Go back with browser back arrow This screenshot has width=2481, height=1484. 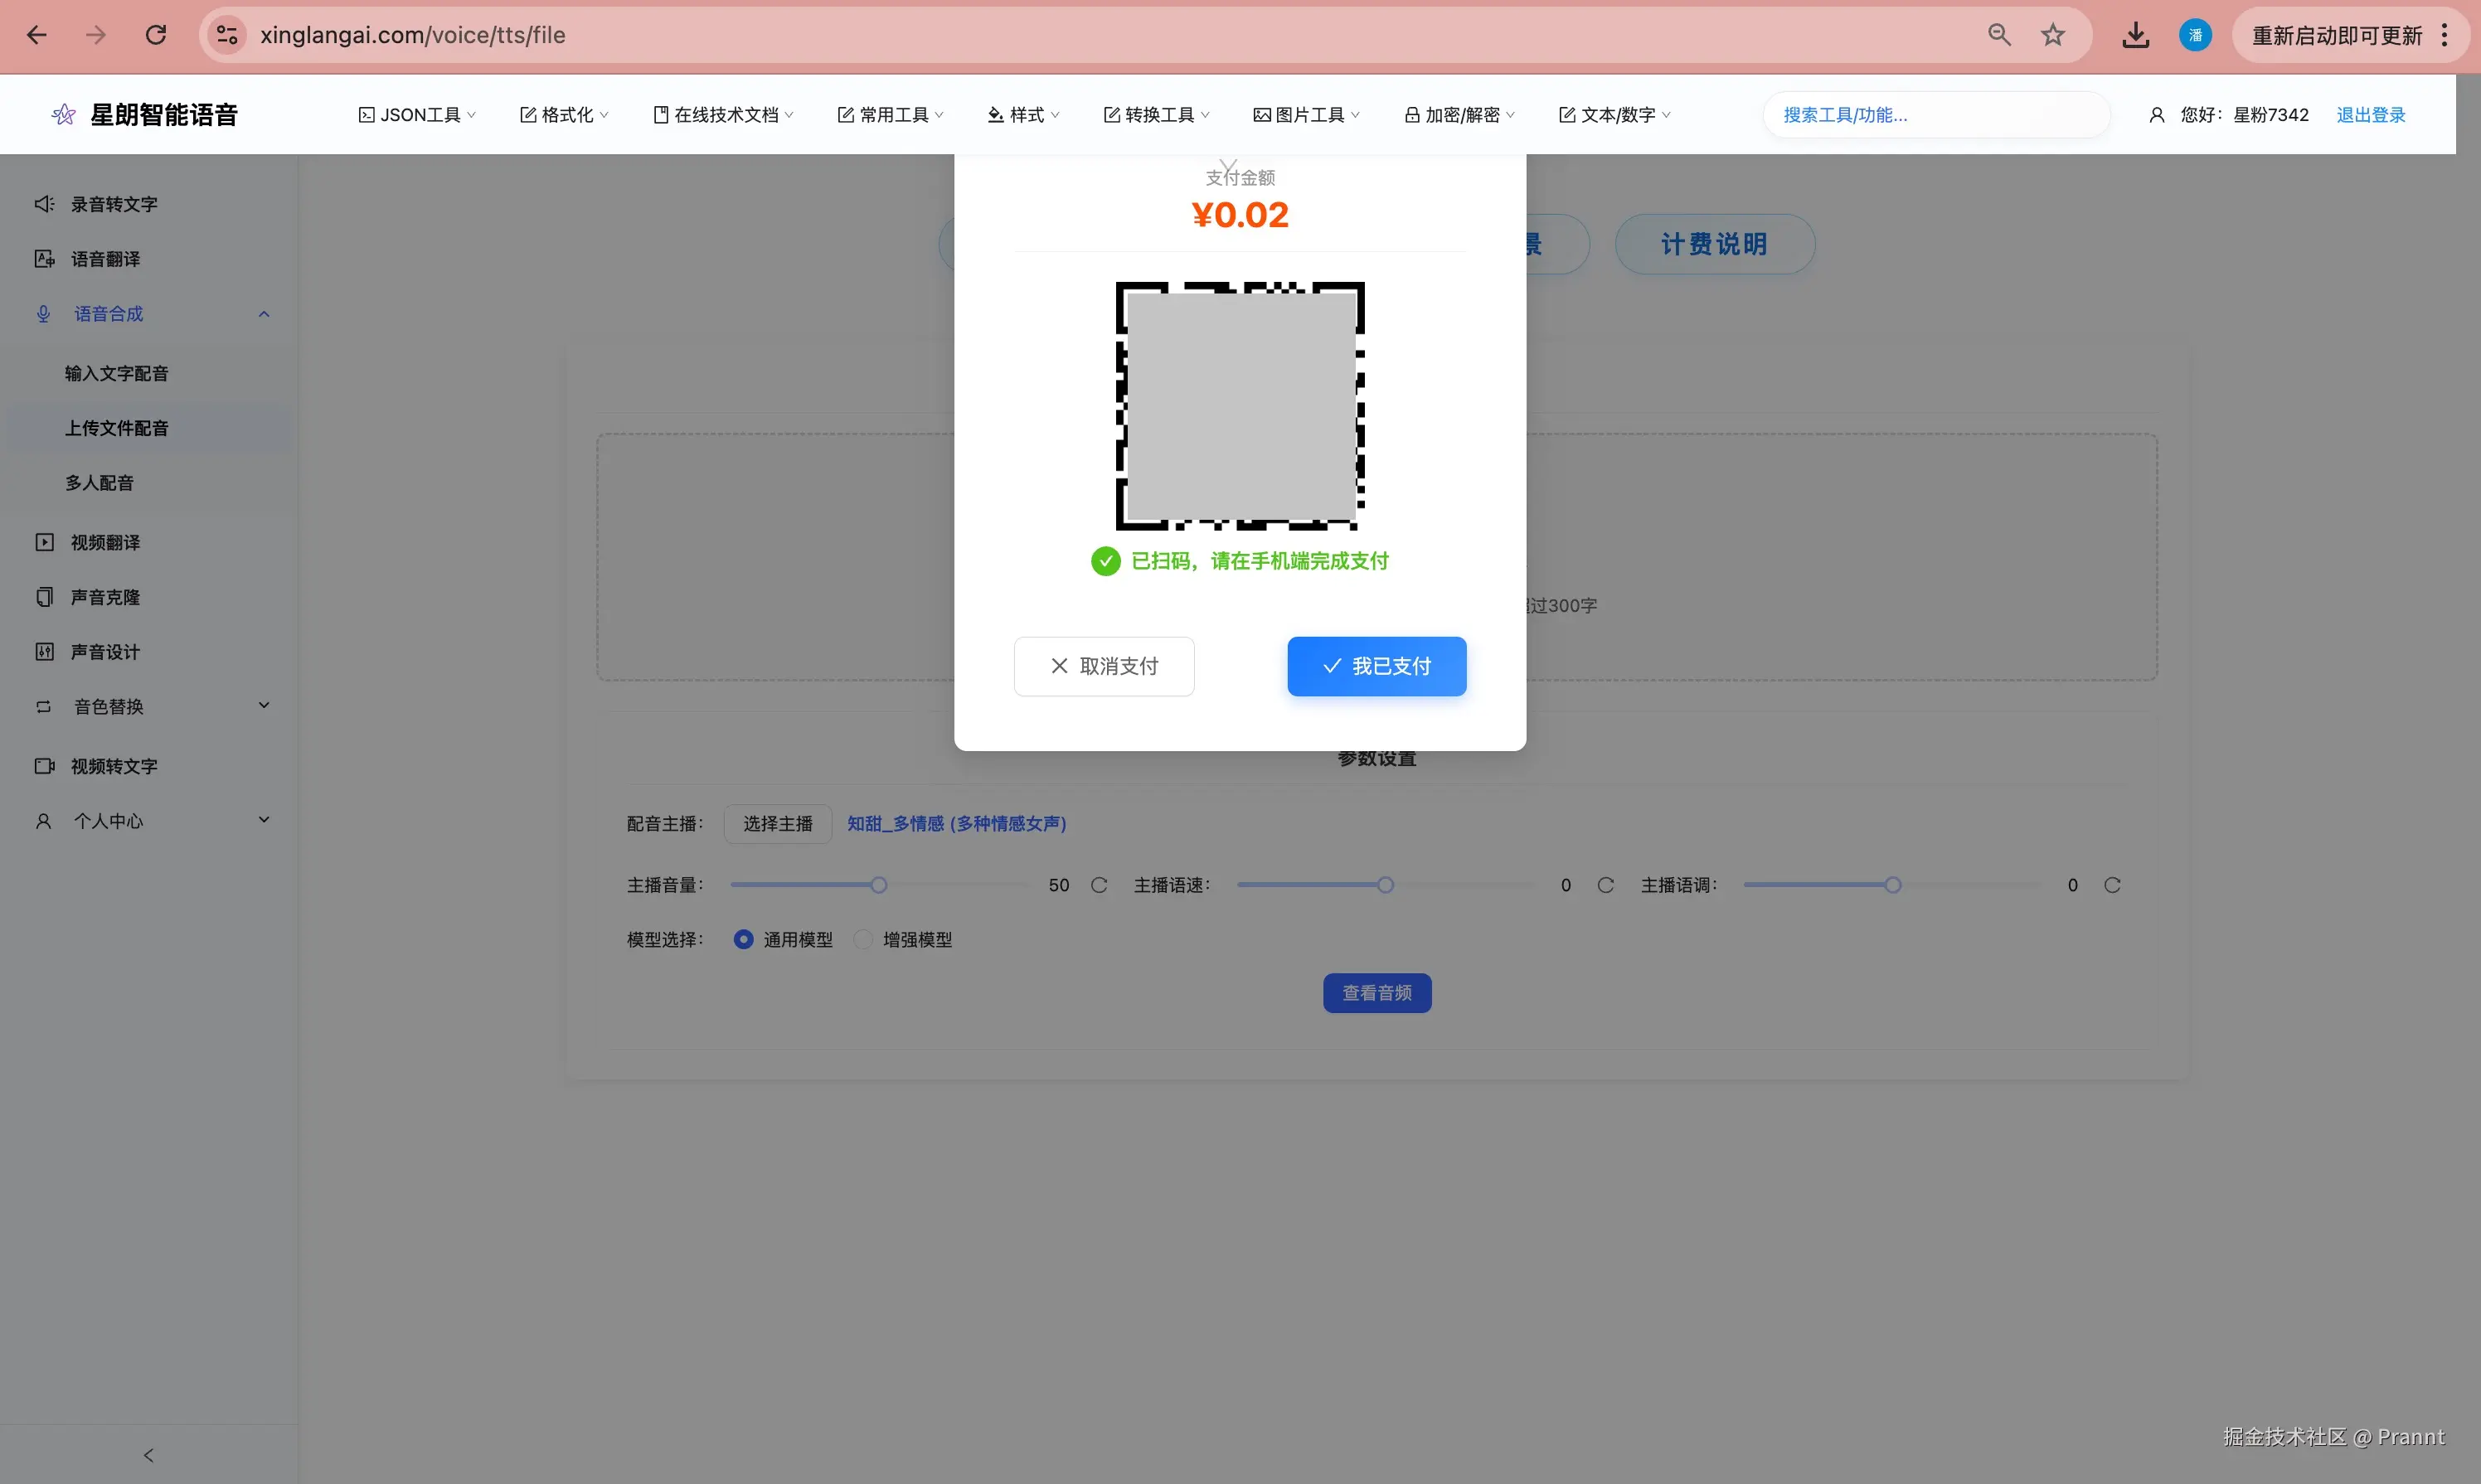pos(37,35)
